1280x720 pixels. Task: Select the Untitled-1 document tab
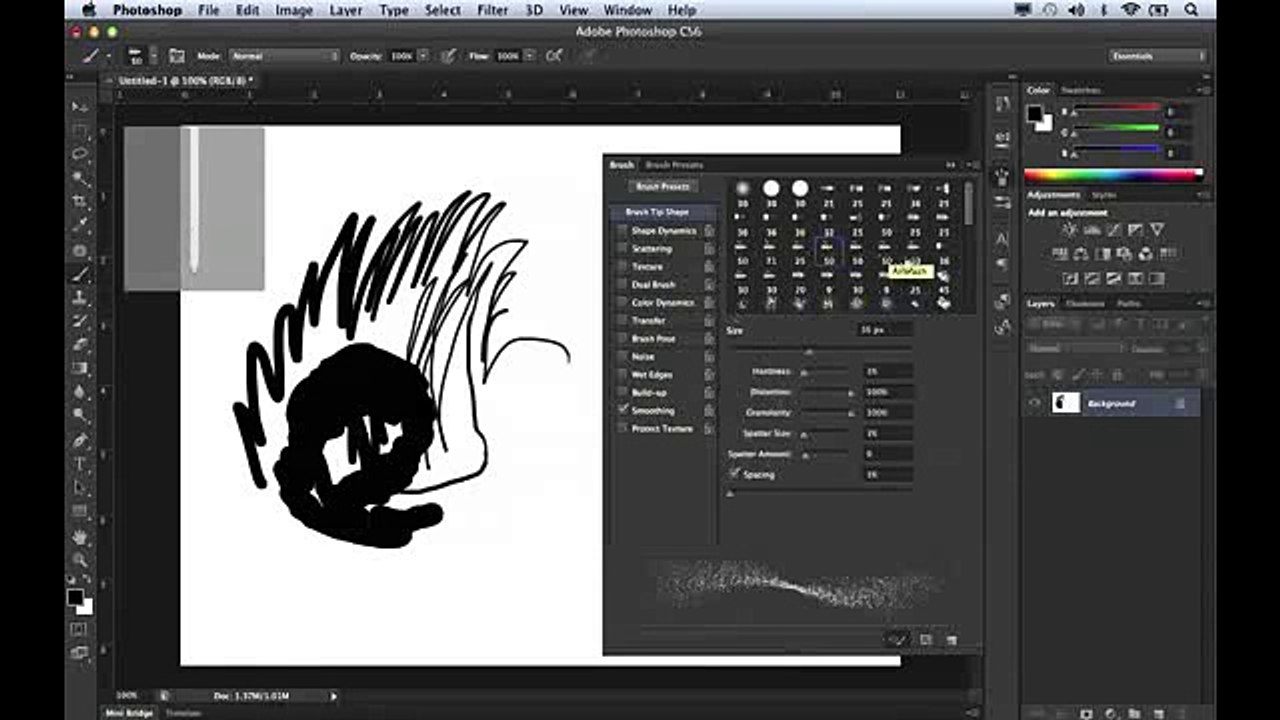pos(185,80)
